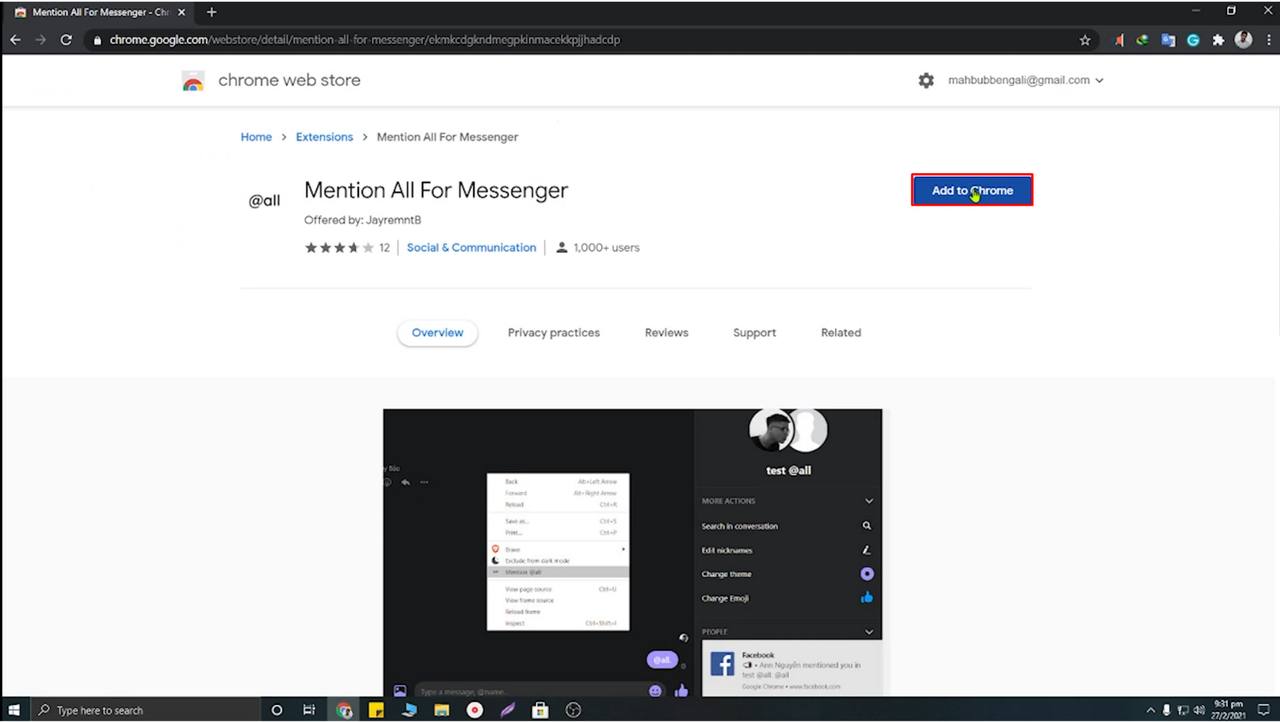Open the Windows Start menu
This screenshot has width=1280, height=722.
(x=15, y=710)
